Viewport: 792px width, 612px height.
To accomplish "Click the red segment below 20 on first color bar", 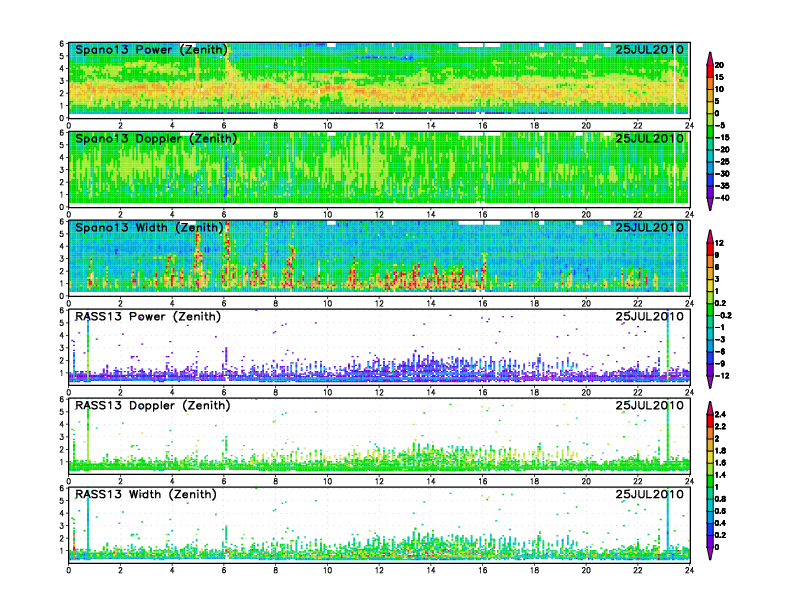I will pyautogui.click(x=710, y=71).
